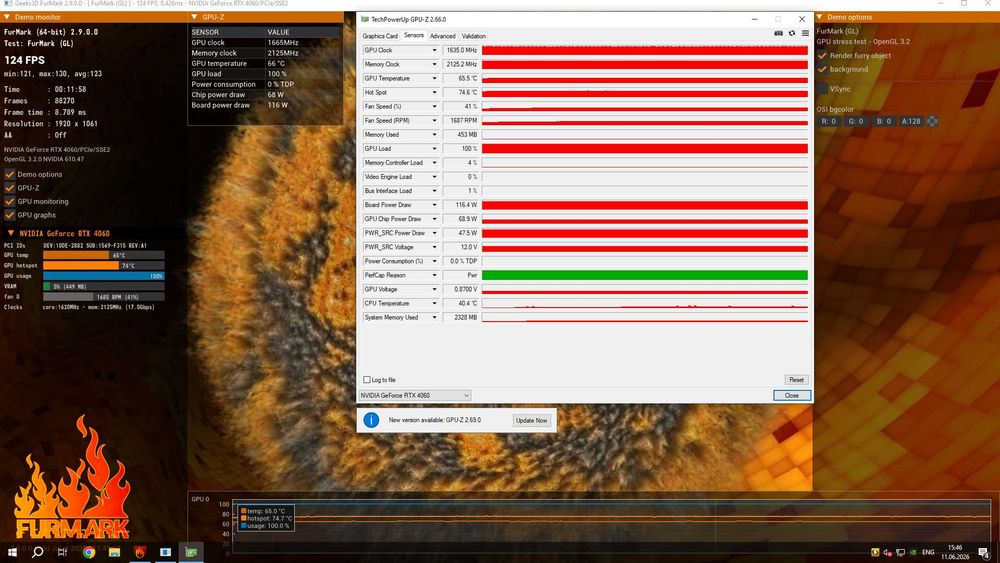Screen dimensions: 1000x563
Task: Uncheck Render furry object
Action: 822,55
